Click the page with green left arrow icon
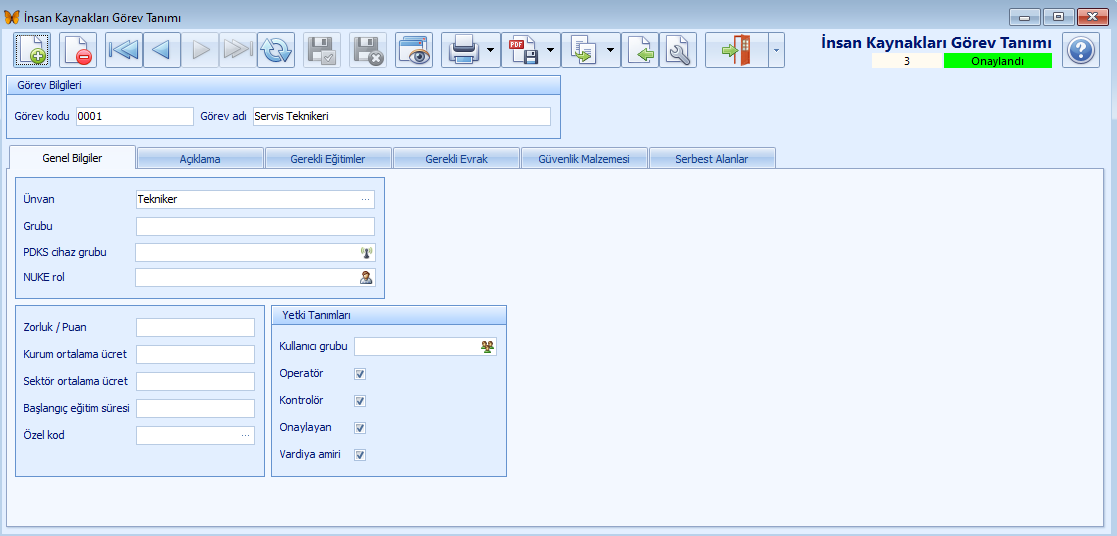Viewport: 1117px width, 536px height. (x=640, y=50)
